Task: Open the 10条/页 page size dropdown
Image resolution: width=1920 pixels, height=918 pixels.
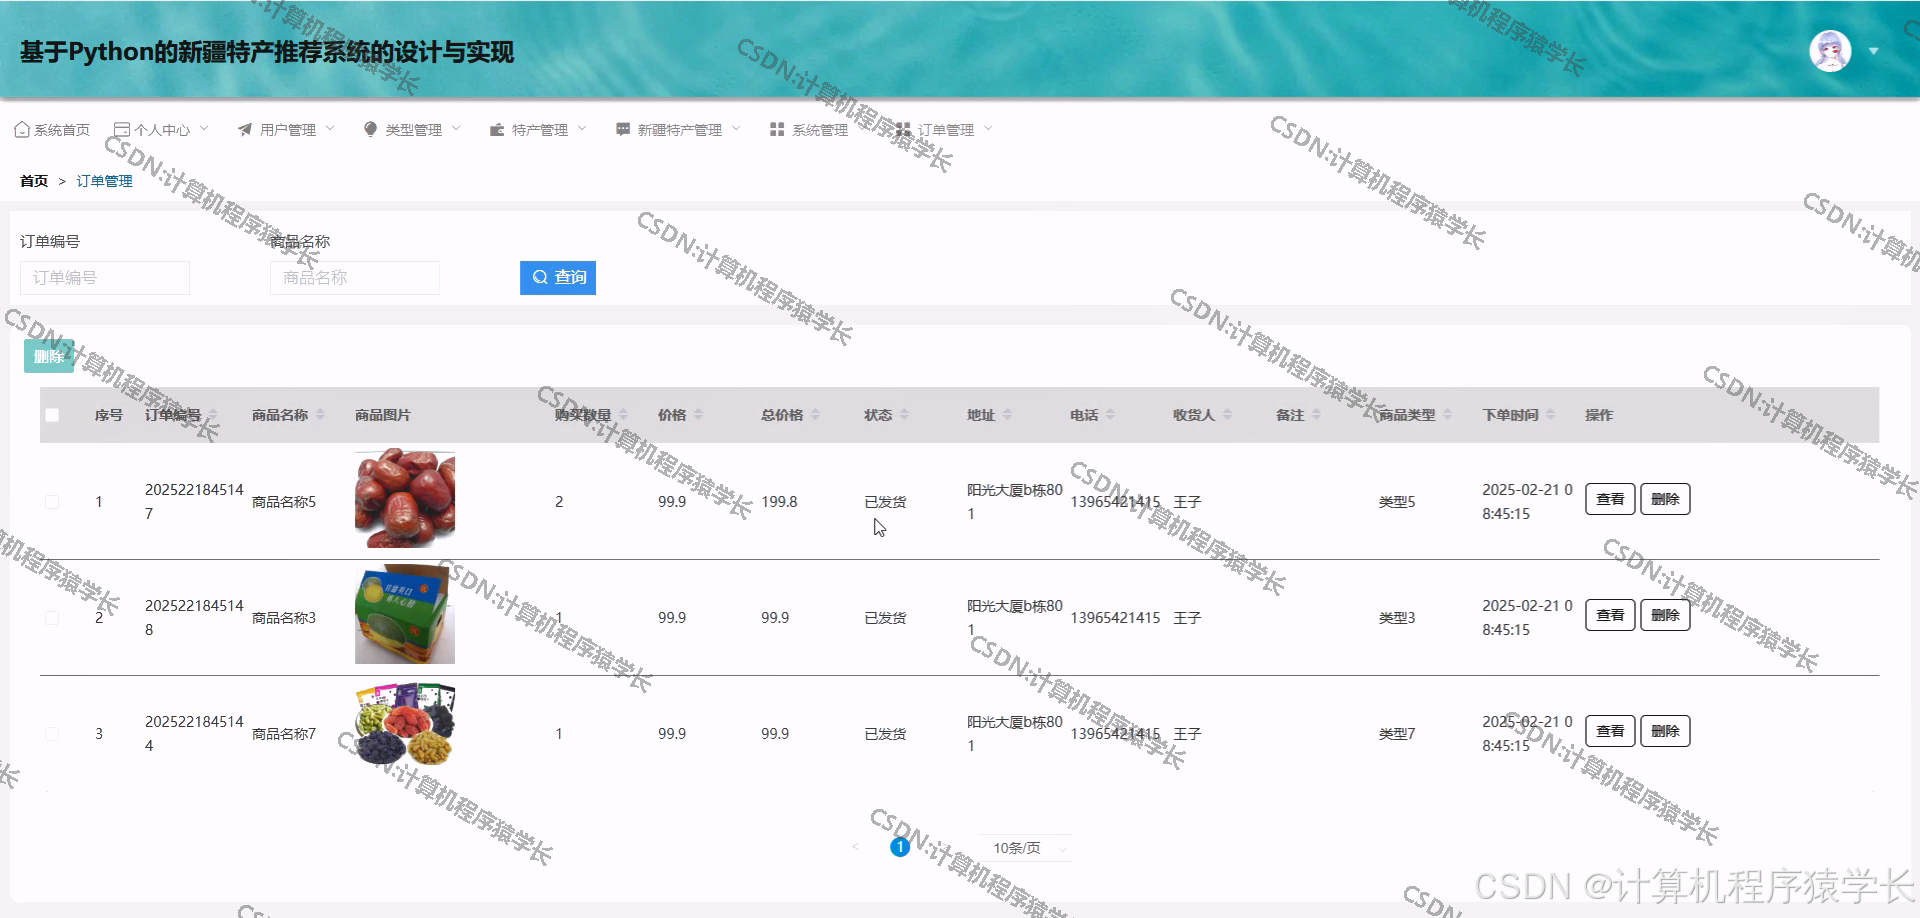Action: 1024,848
